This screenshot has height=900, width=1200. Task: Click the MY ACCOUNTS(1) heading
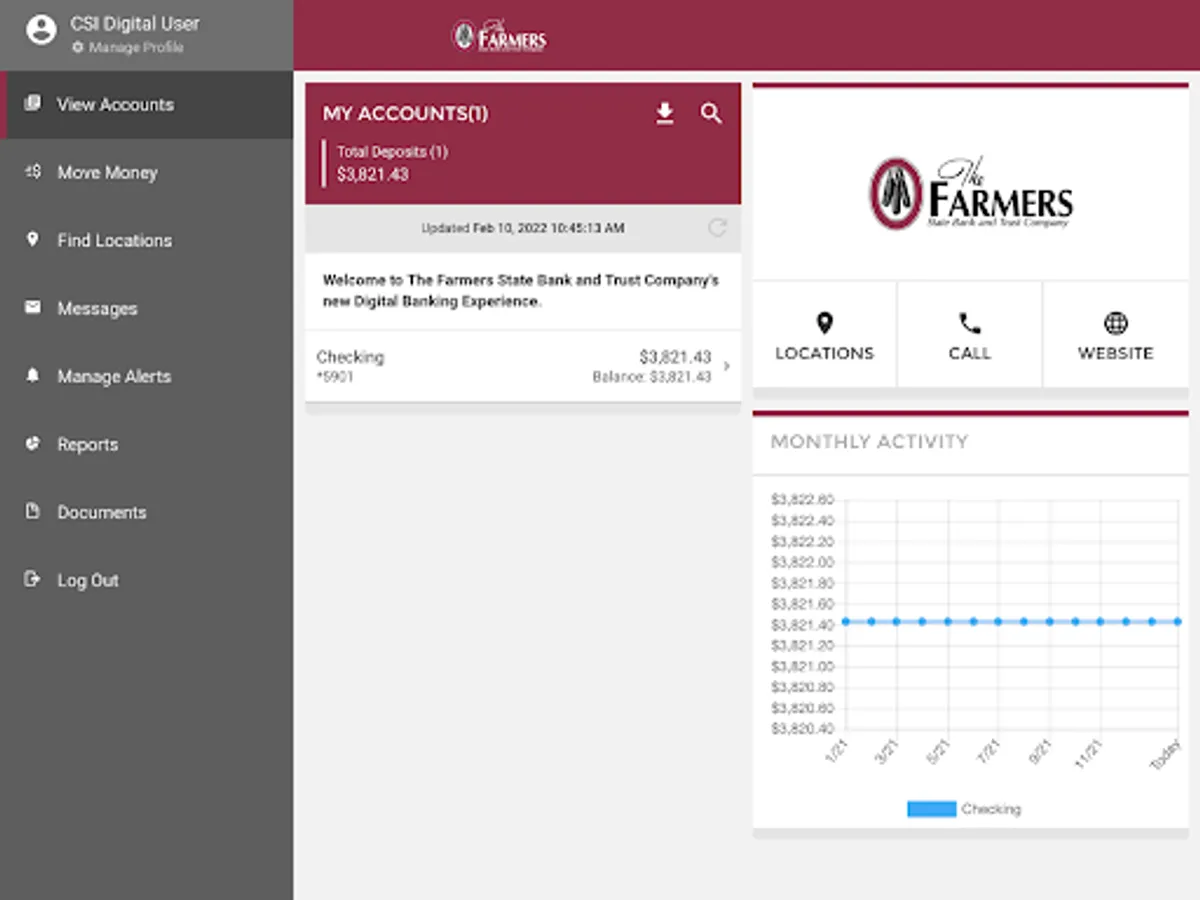tap(405, 114)
